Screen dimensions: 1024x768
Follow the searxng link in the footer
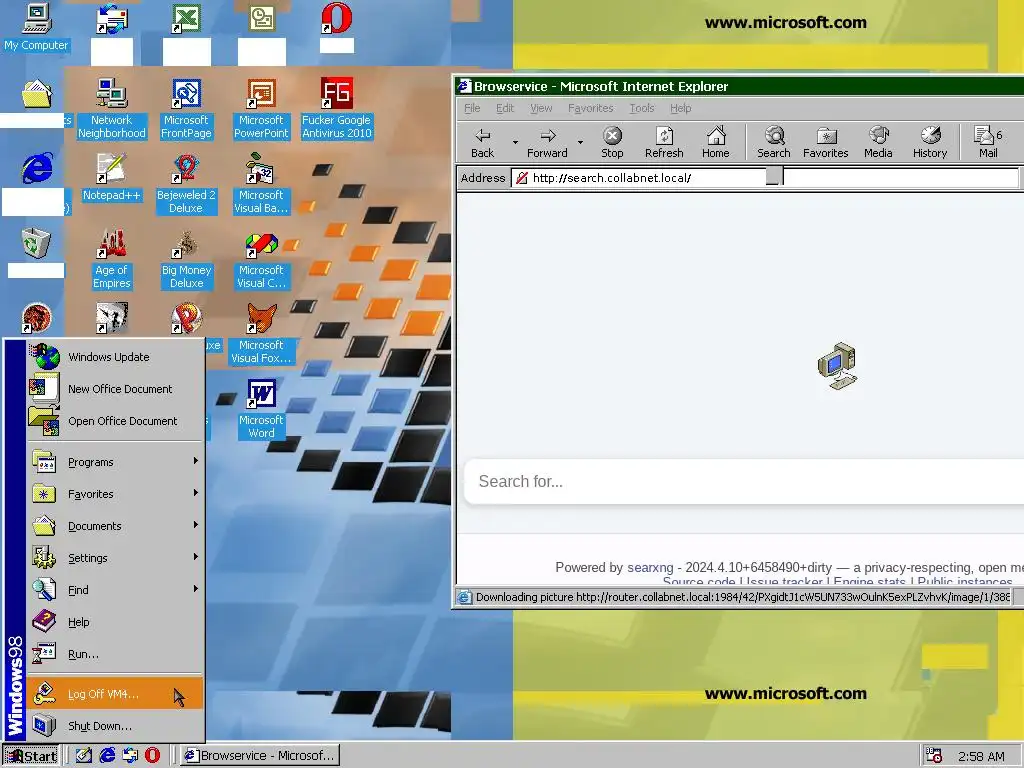(x=650, y=568)
